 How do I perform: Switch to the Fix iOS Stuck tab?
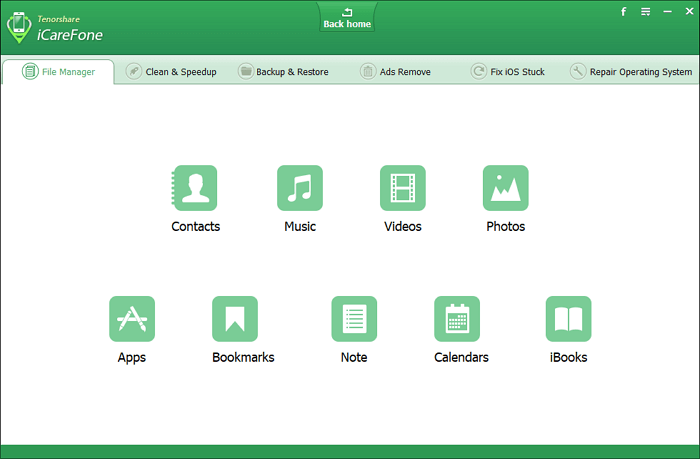click(508, 71)
